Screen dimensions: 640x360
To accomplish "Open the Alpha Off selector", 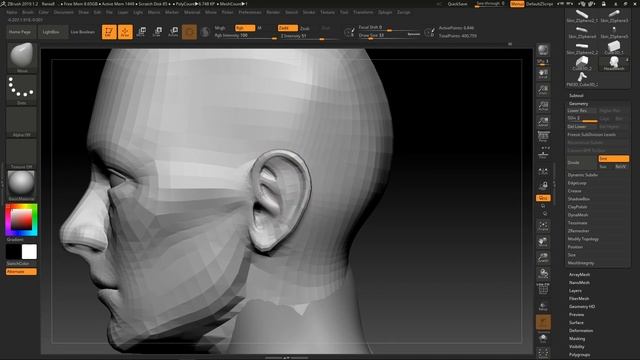I will click(22, 122).
